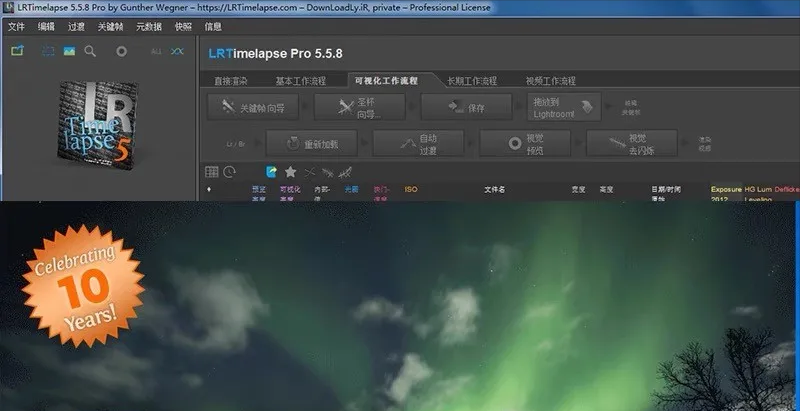Click the 视觉预览 button

tap(525, 144)
